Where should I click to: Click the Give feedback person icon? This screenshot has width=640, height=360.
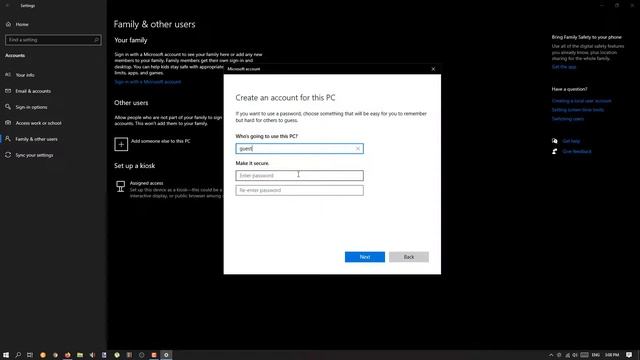pos(555,151)
